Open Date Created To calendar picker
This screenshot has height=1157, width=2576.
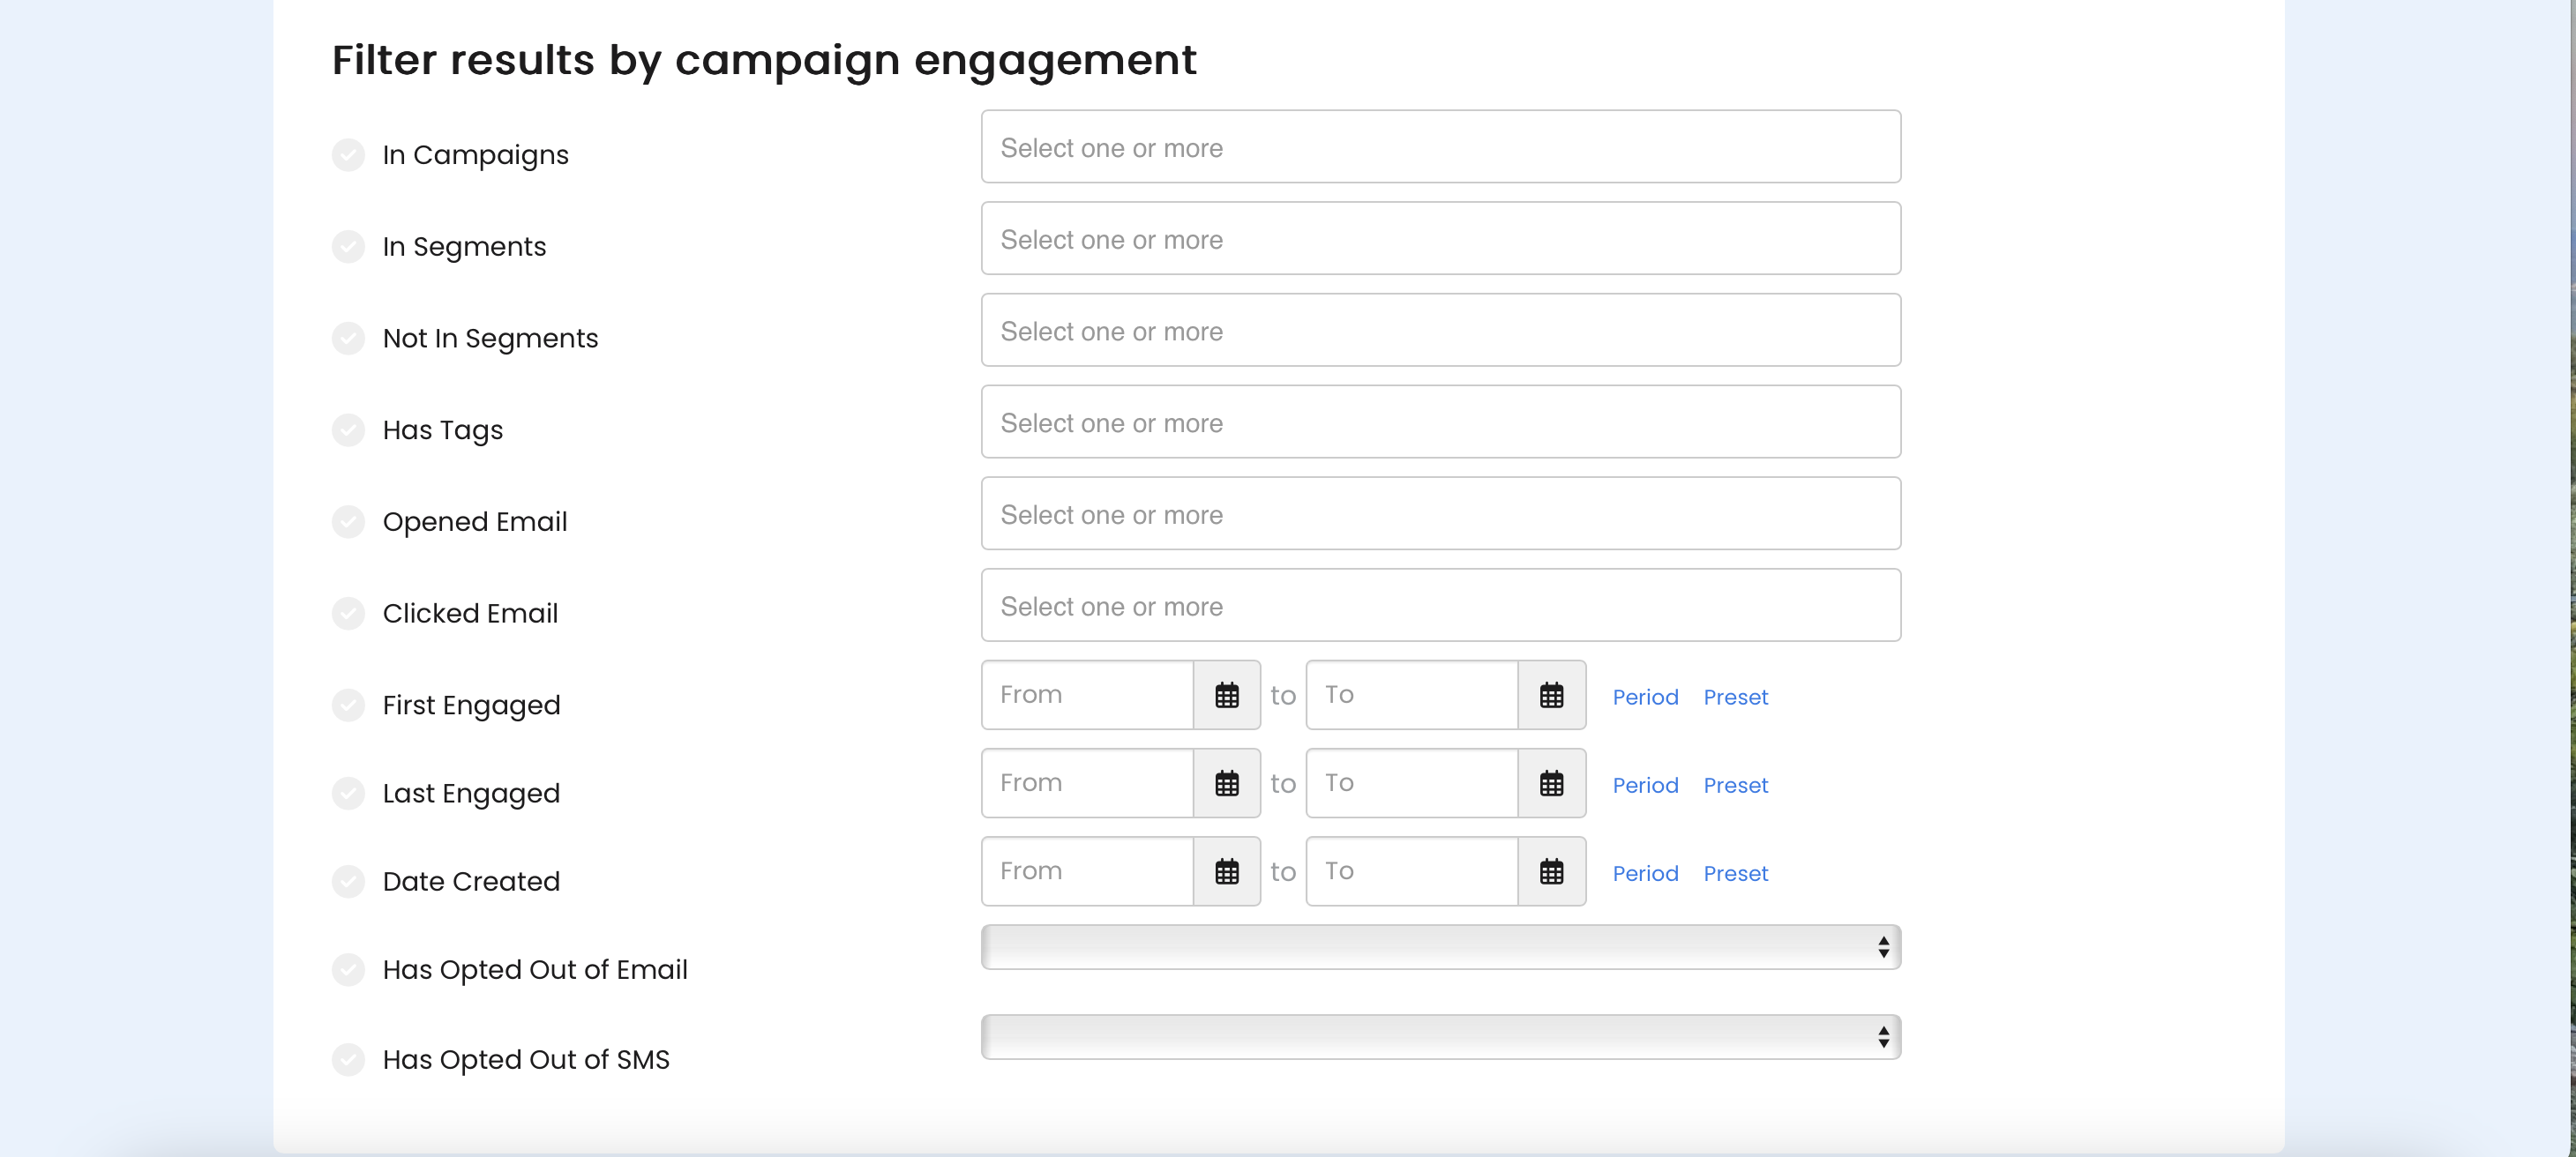pos(1551,871)
